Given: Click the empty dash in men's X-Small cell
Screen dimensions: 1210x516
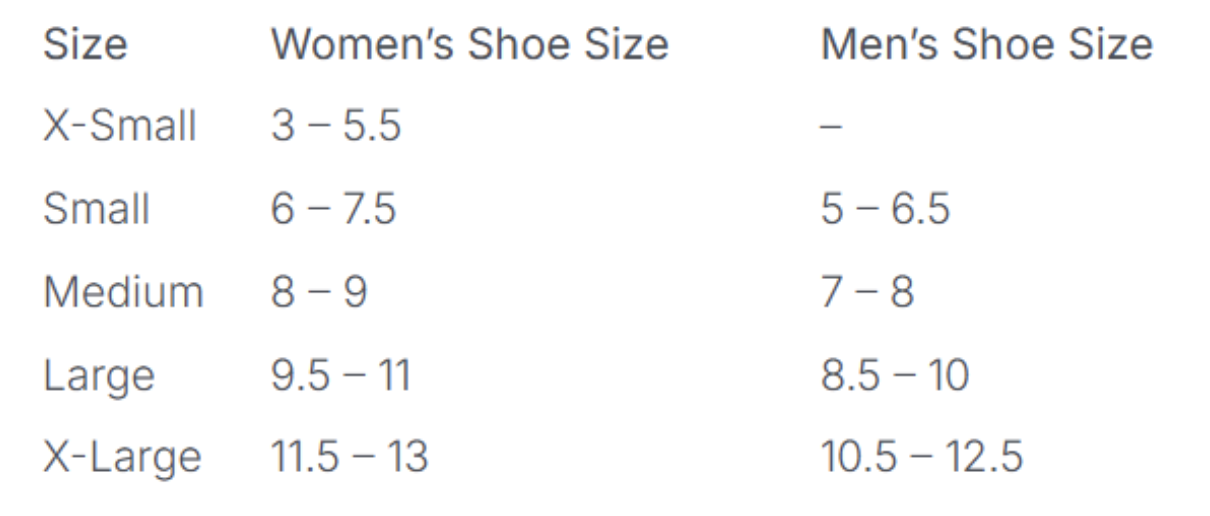Looking at the screenshot, I should (832, 128).
